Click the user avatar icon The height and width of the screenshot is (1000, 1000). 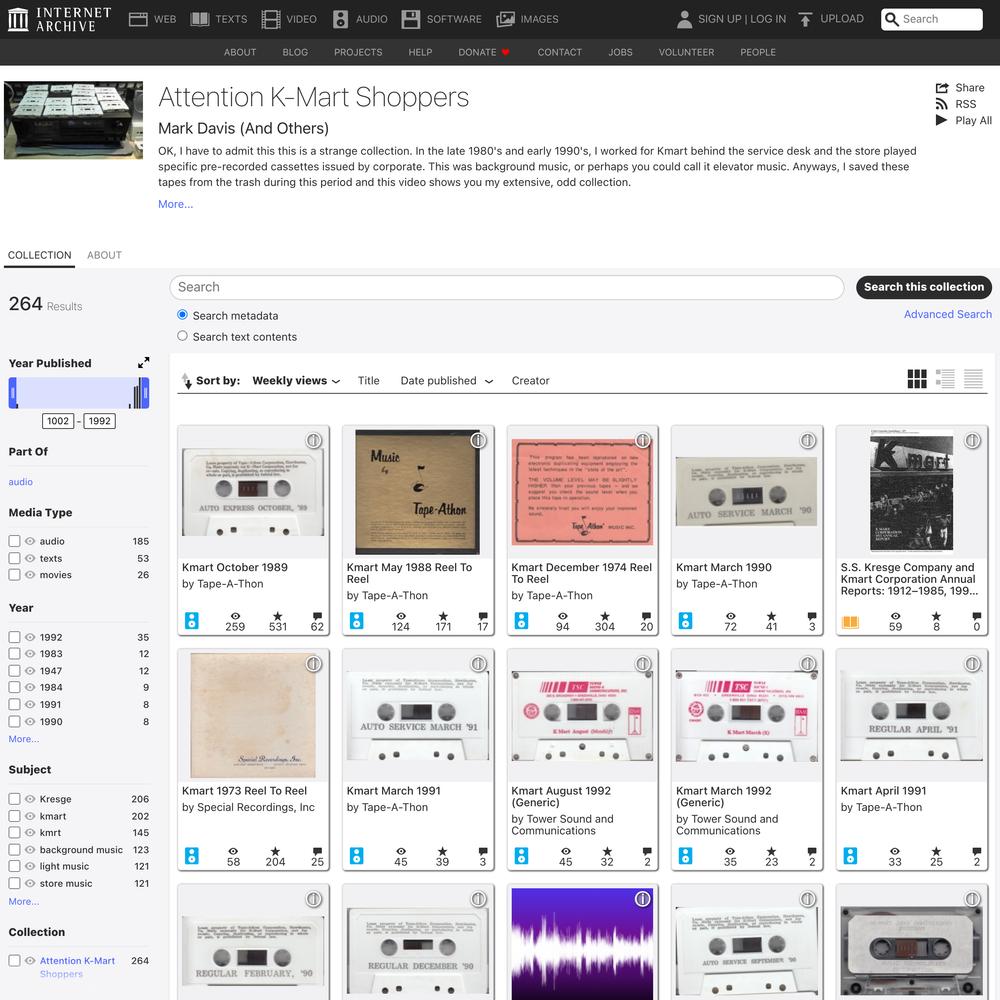click(684, 19)
